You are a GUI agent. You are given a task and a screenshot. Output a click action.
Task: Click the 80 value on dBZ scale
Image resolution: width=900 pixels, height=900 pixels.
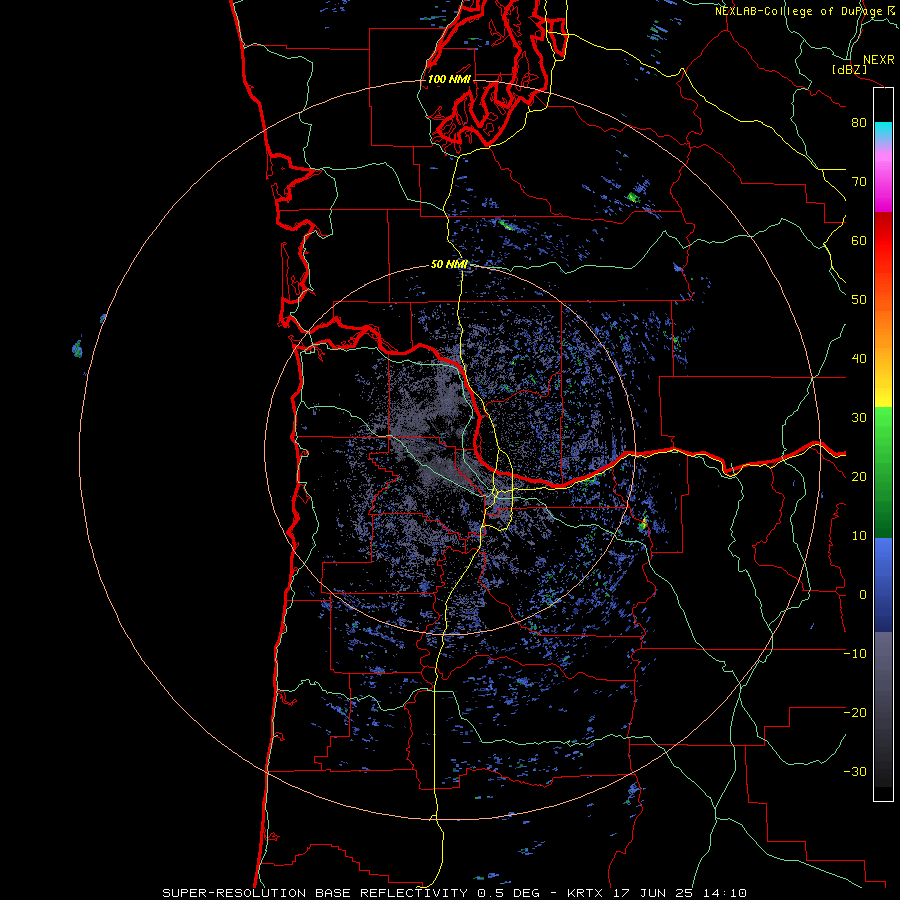tap(859, 122)
